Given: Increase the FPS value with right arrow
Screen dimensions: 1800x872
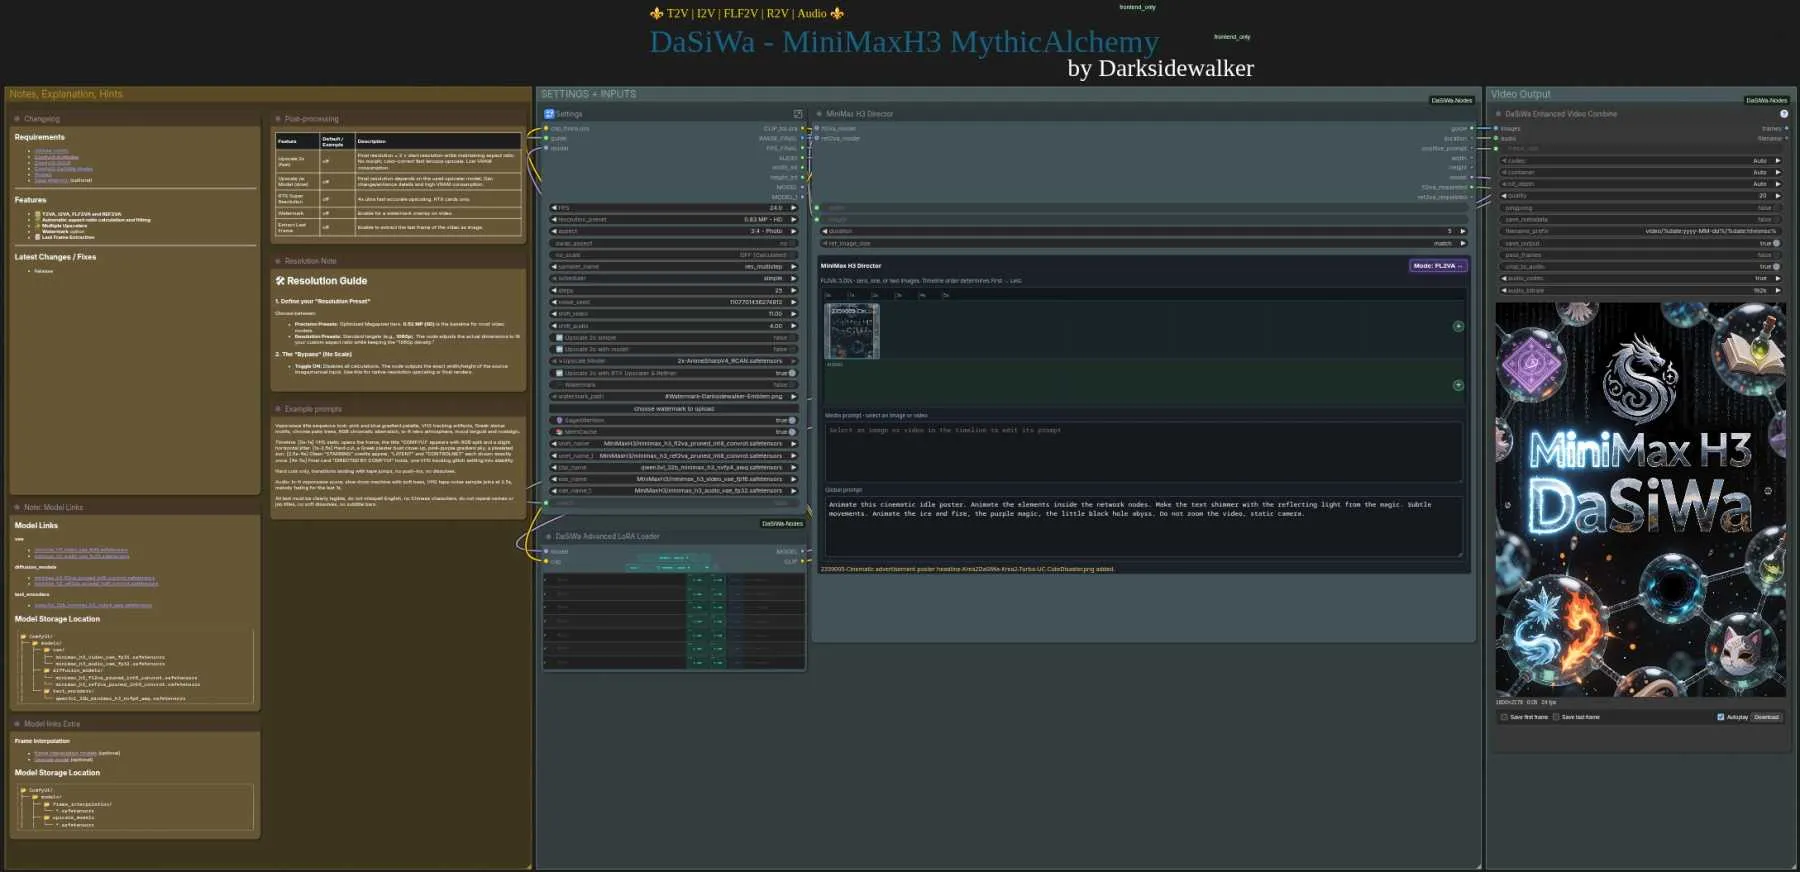Looking at the screenshot, I should 794,208.
